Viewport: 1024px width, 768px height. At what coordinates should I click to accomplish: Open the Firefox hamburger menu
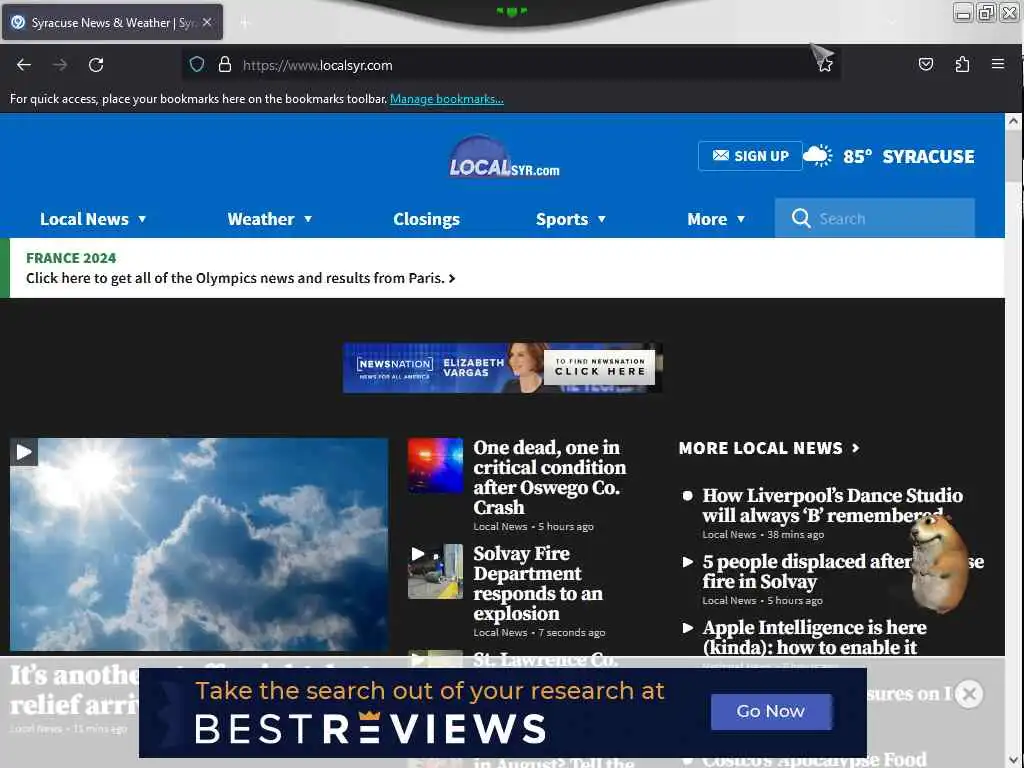click(x=998, y=64)
